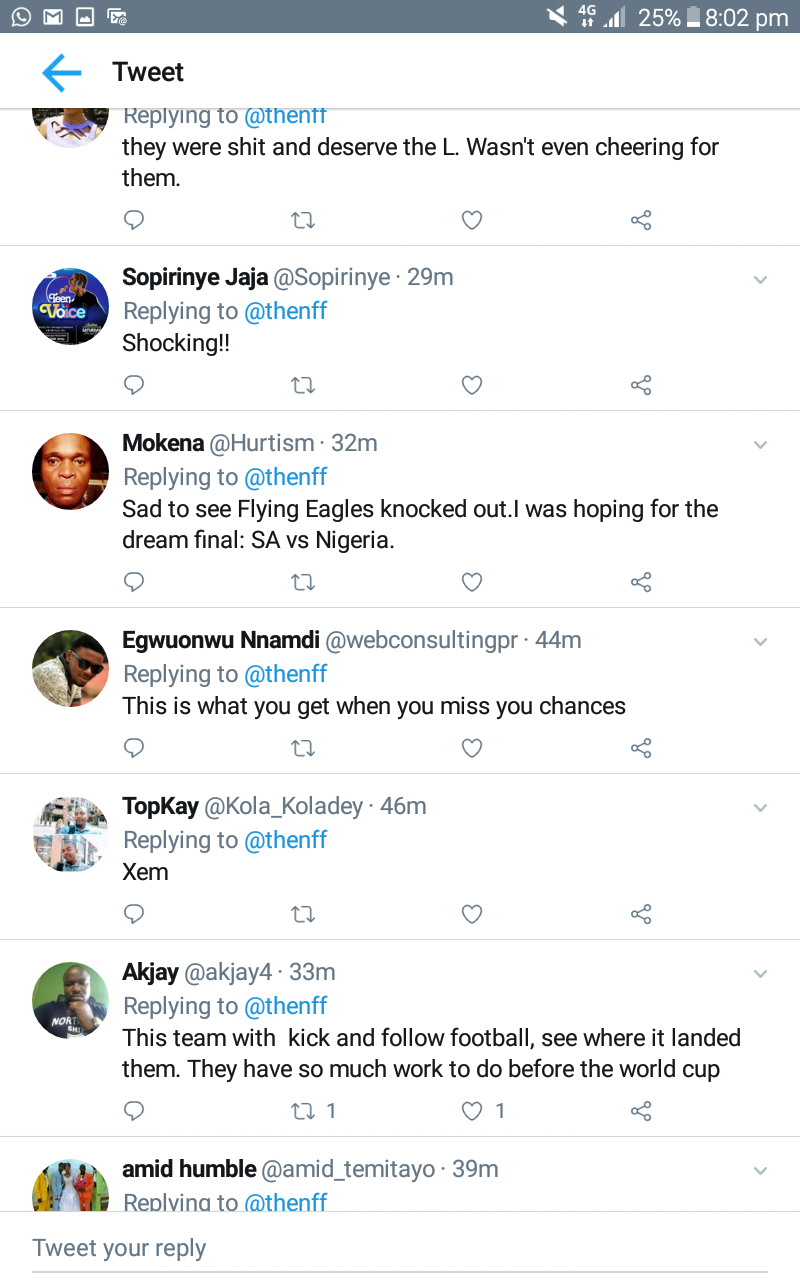Open dropdown arrow on Sopirinye Jaja's tweet

(x=760, y=280)
